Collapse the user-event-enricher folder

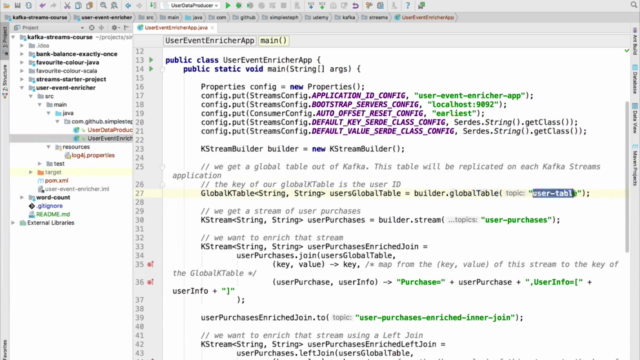coord(22,88)
